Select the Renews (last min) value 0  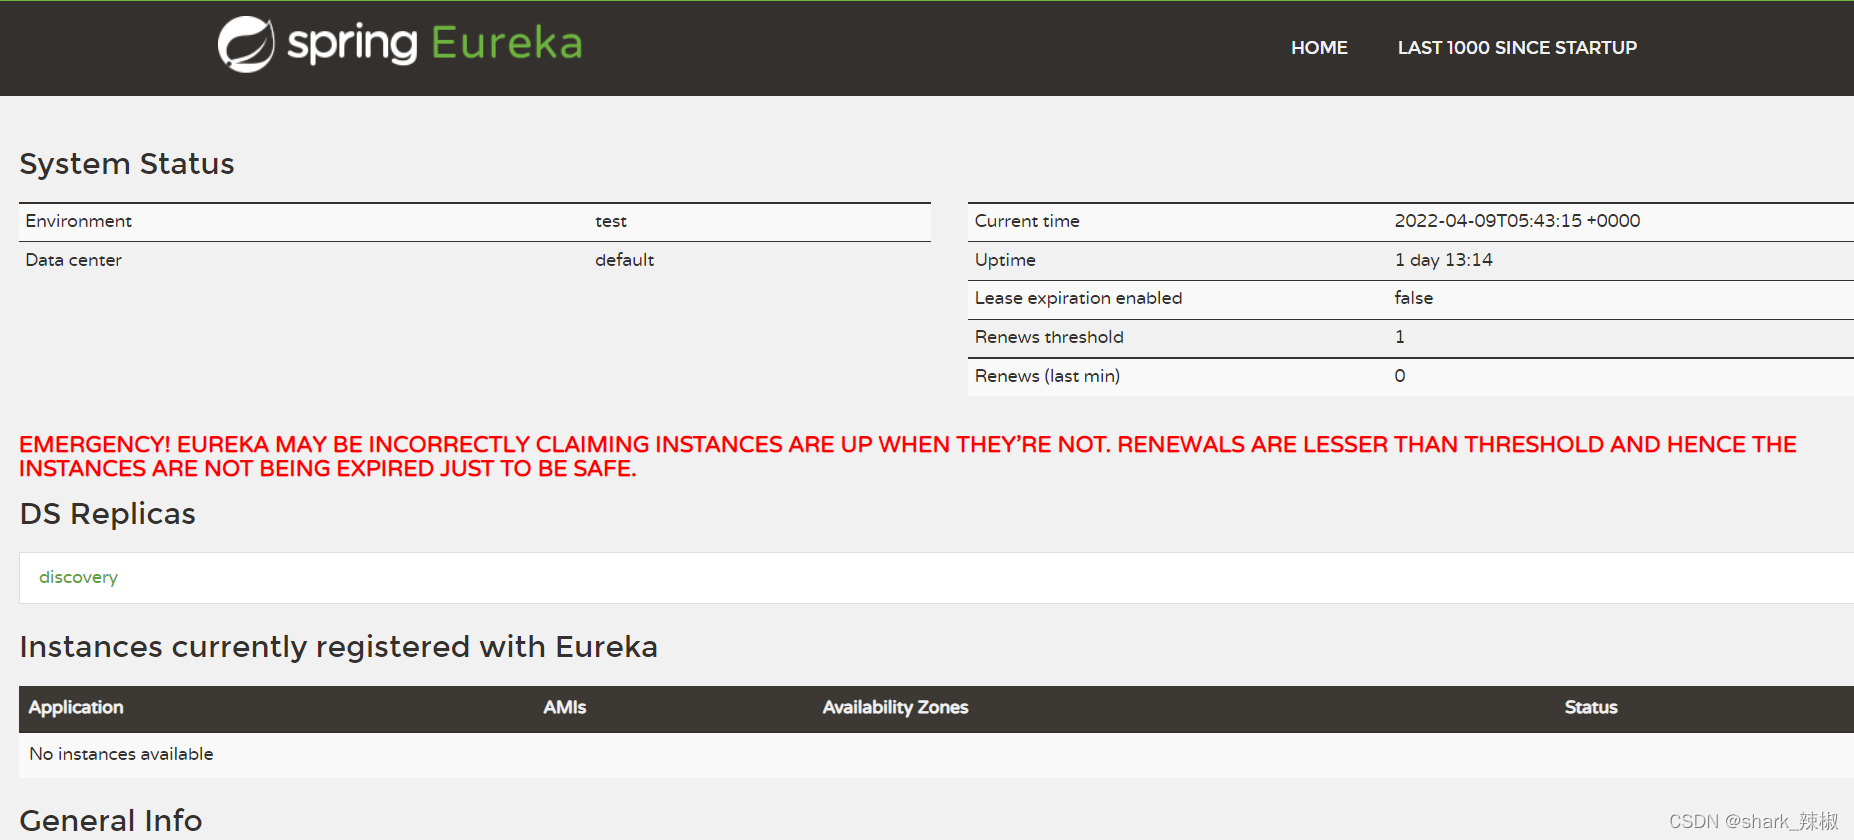[1400, 376]
